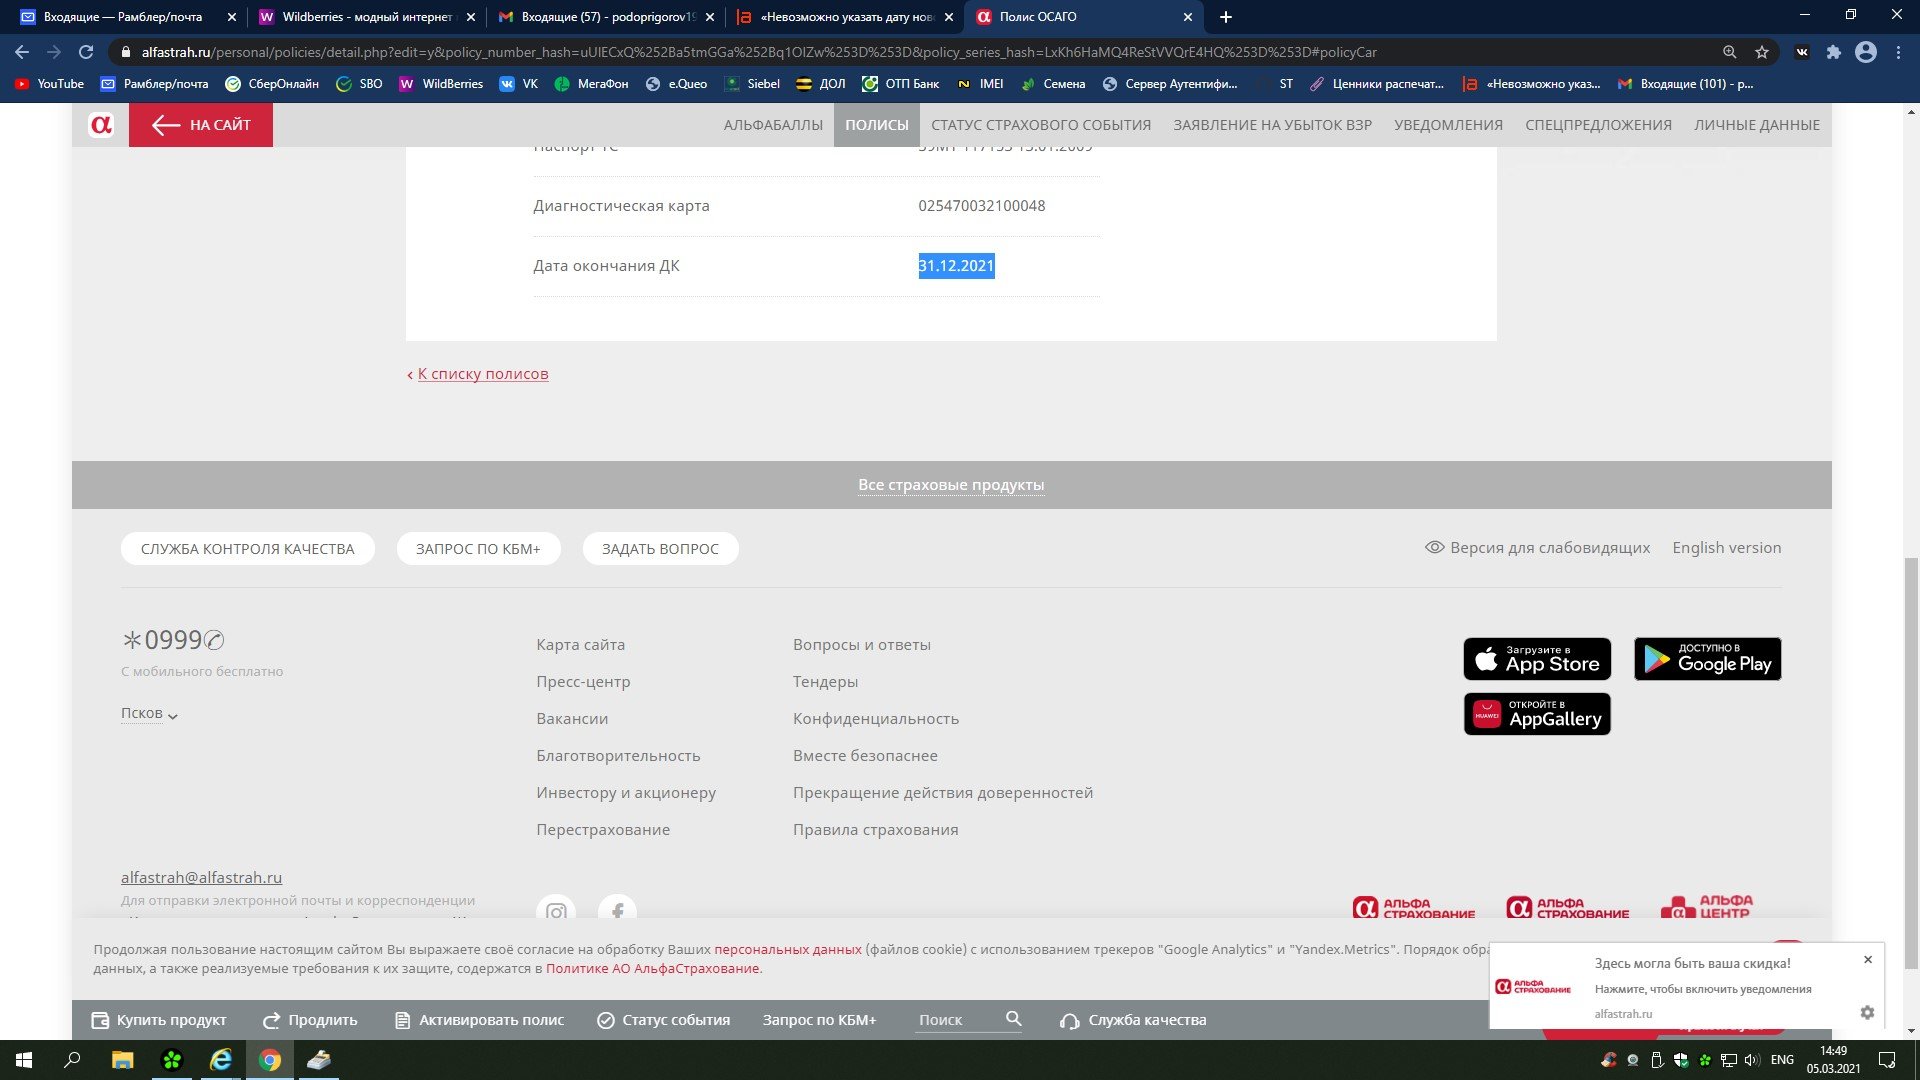The image size is (1920, 1080).
Task: Select the ПОЛИСЫ tab
Action: 877,125
